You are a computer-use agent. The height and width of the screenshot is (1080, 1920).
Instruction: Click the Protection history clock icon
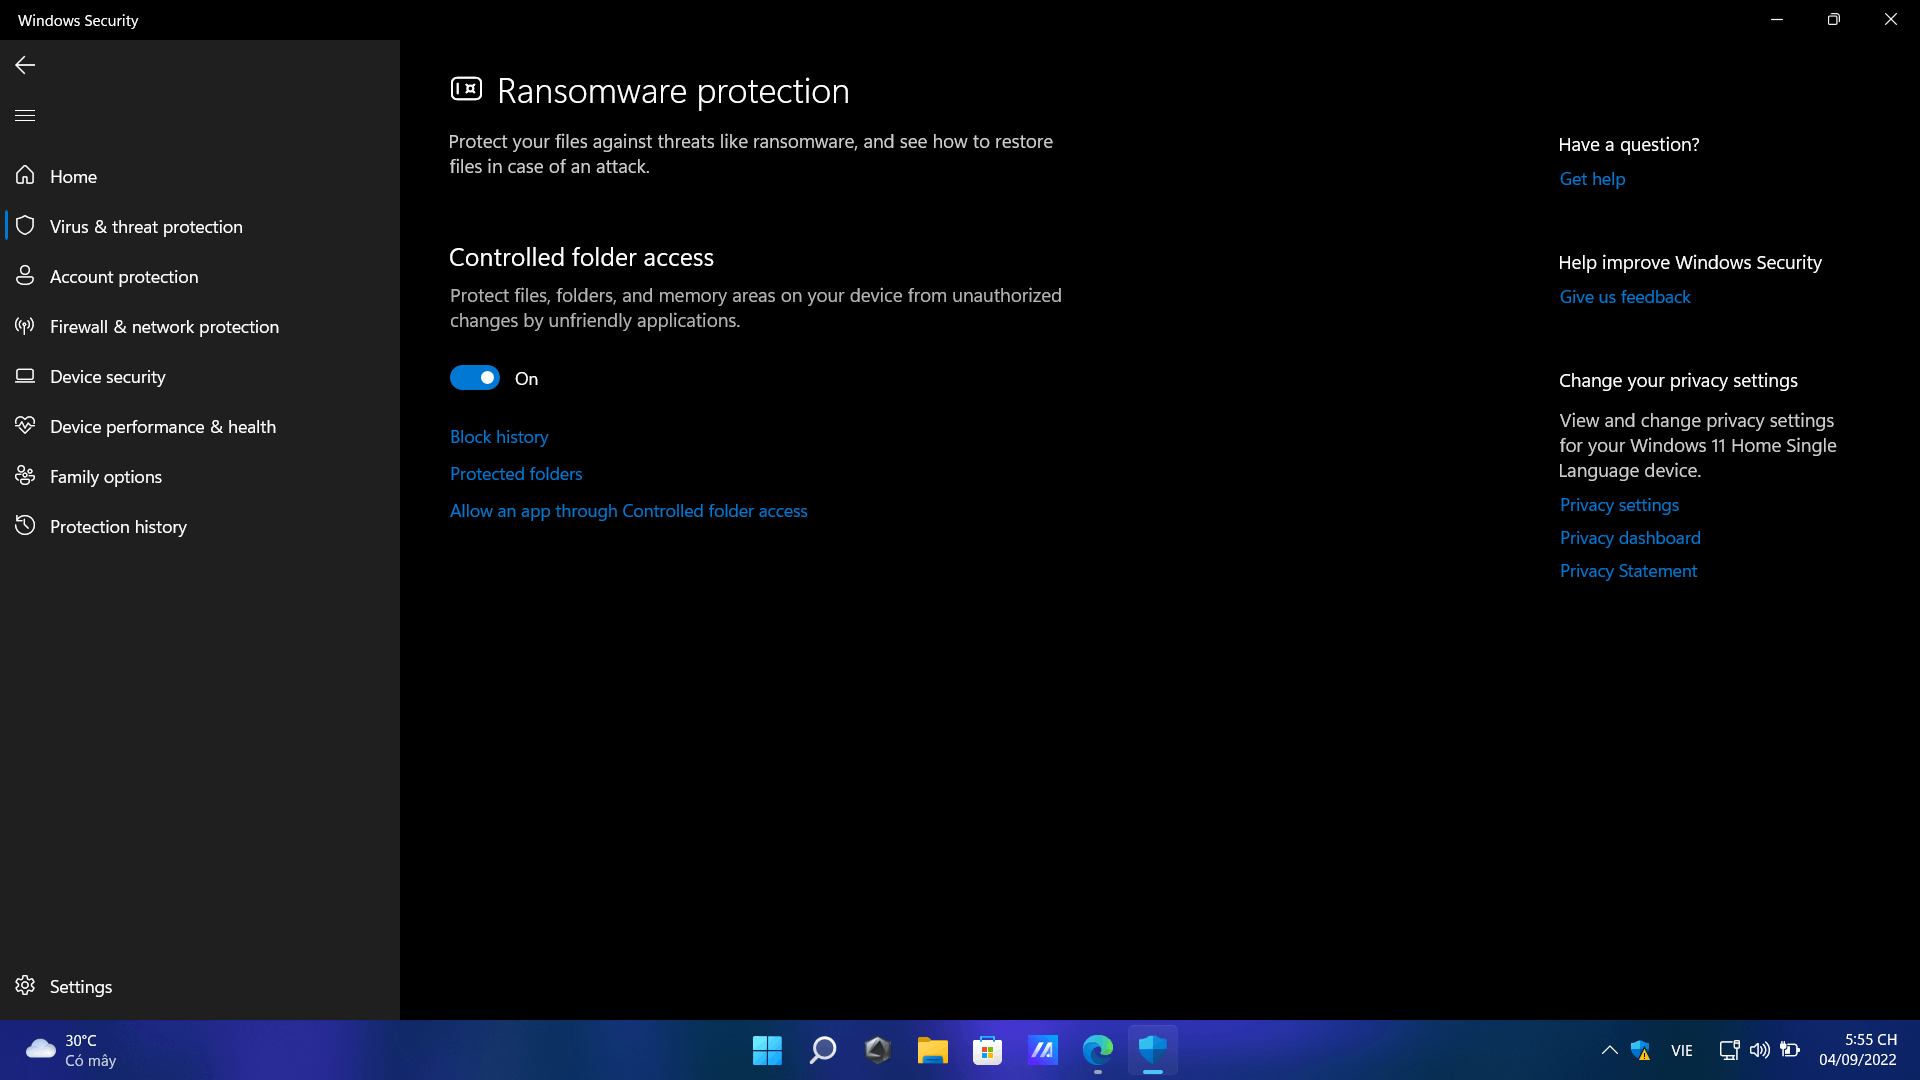[25, 525]
